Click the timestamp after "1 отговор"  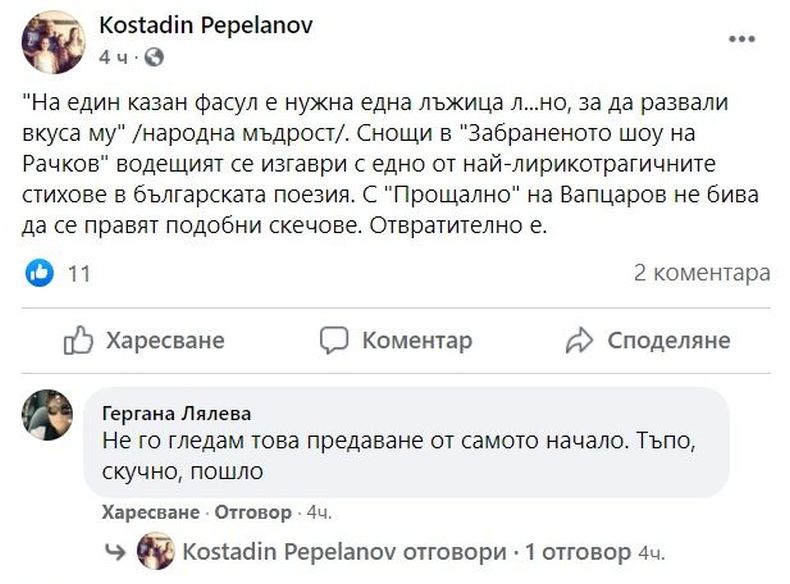pos(651,552)
